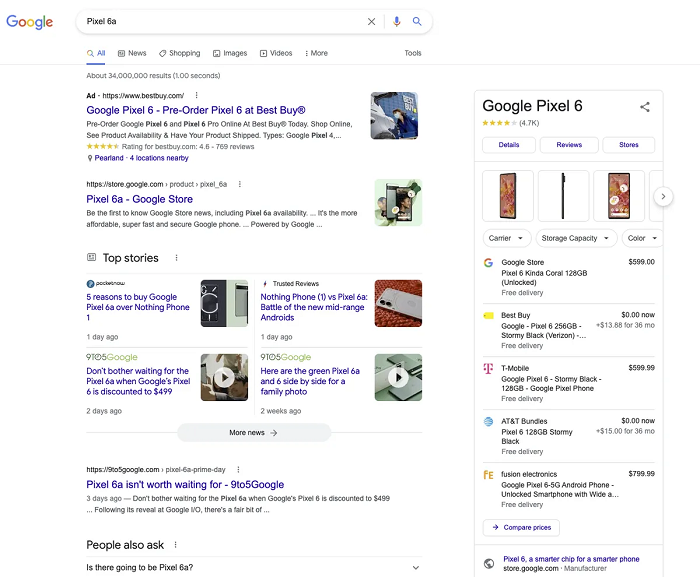700x577 pixels.
Task: Open Pixel 6a - Google Store result
Action: click(x=140, y=199)
